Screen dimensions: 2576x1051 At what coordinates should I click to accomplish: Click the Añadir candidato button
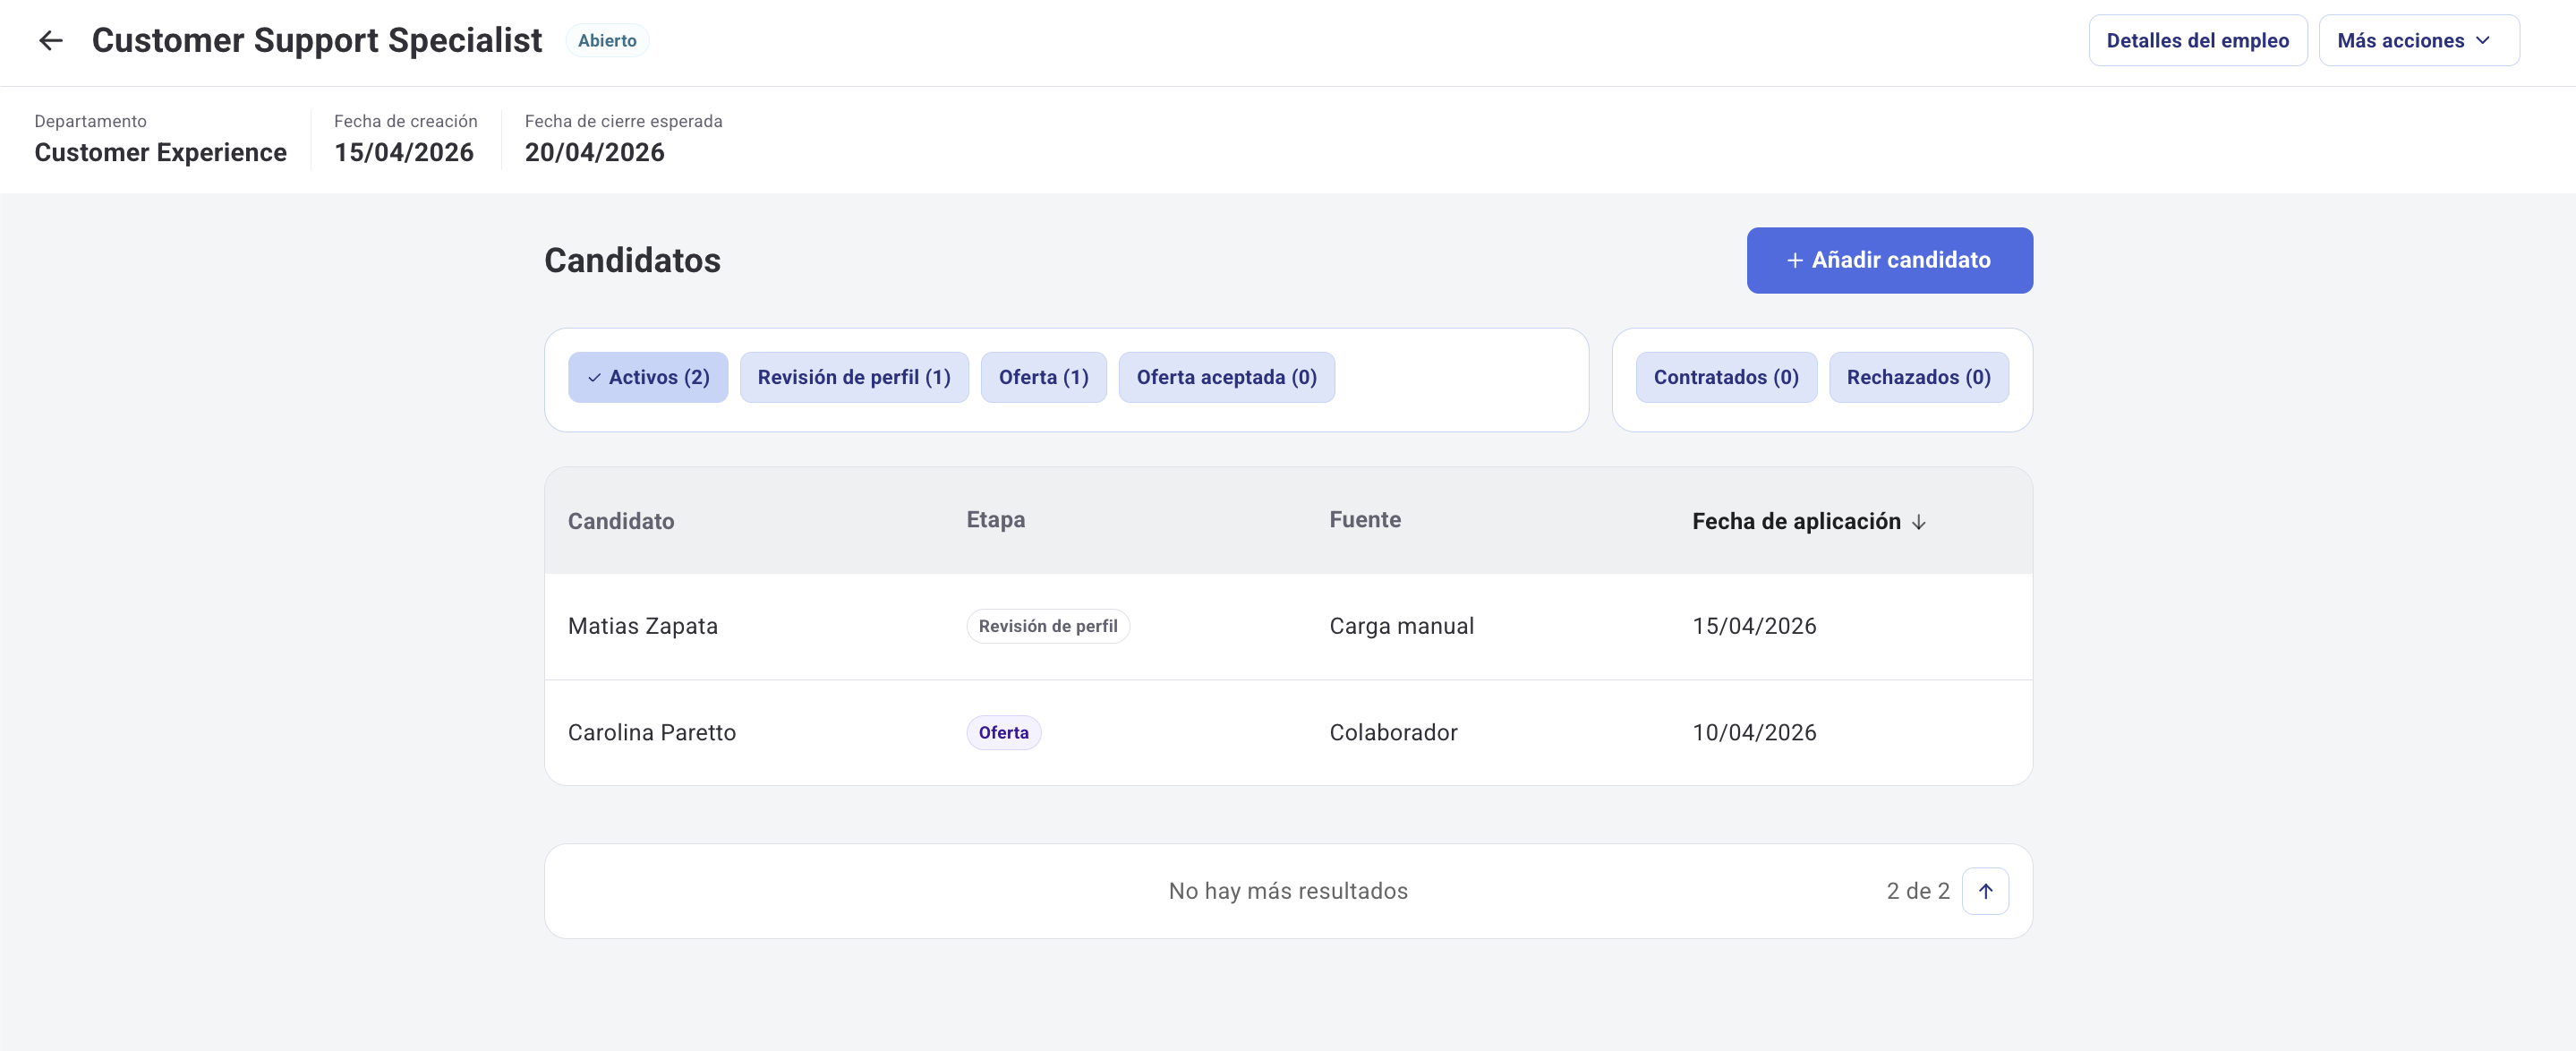pos(1889,260)
